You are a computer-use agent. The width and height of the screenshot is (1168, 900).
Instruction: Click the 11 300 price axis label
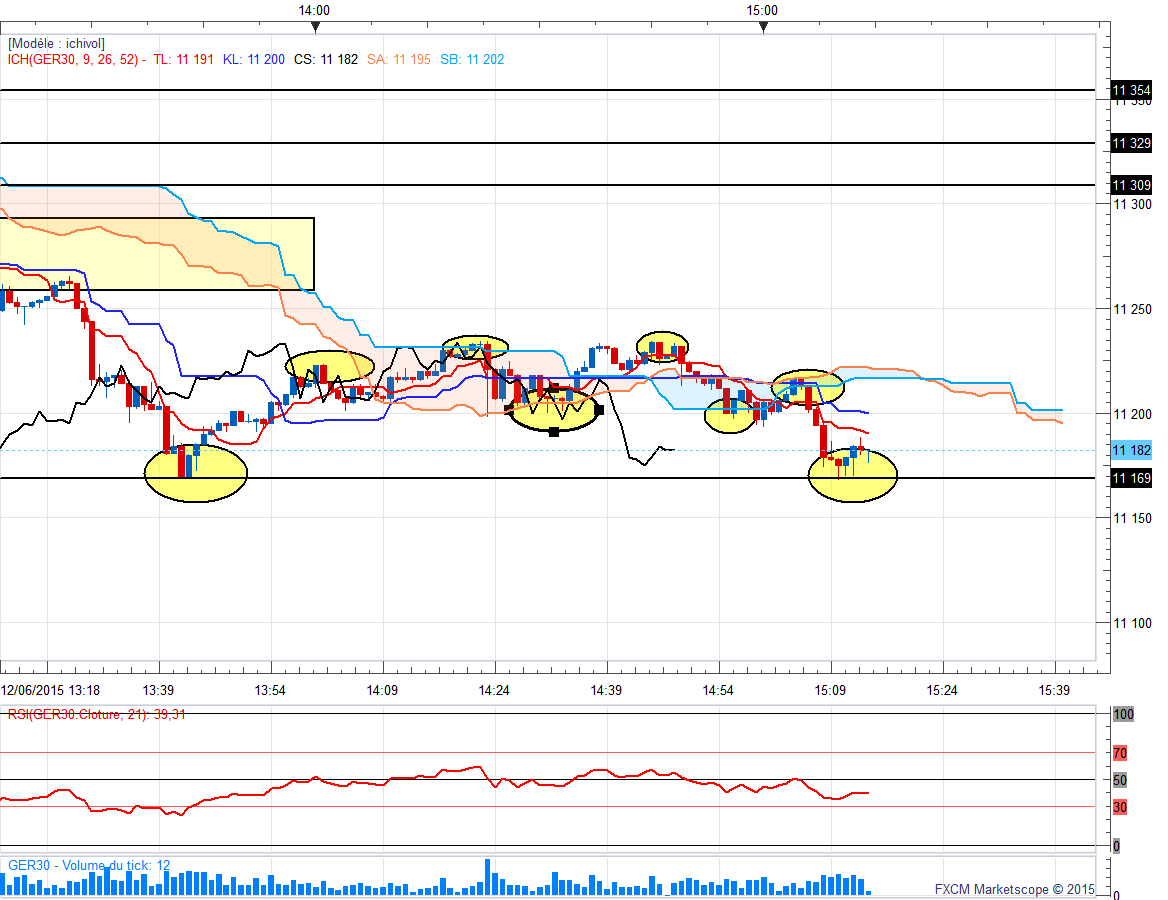pos(1132,204)
